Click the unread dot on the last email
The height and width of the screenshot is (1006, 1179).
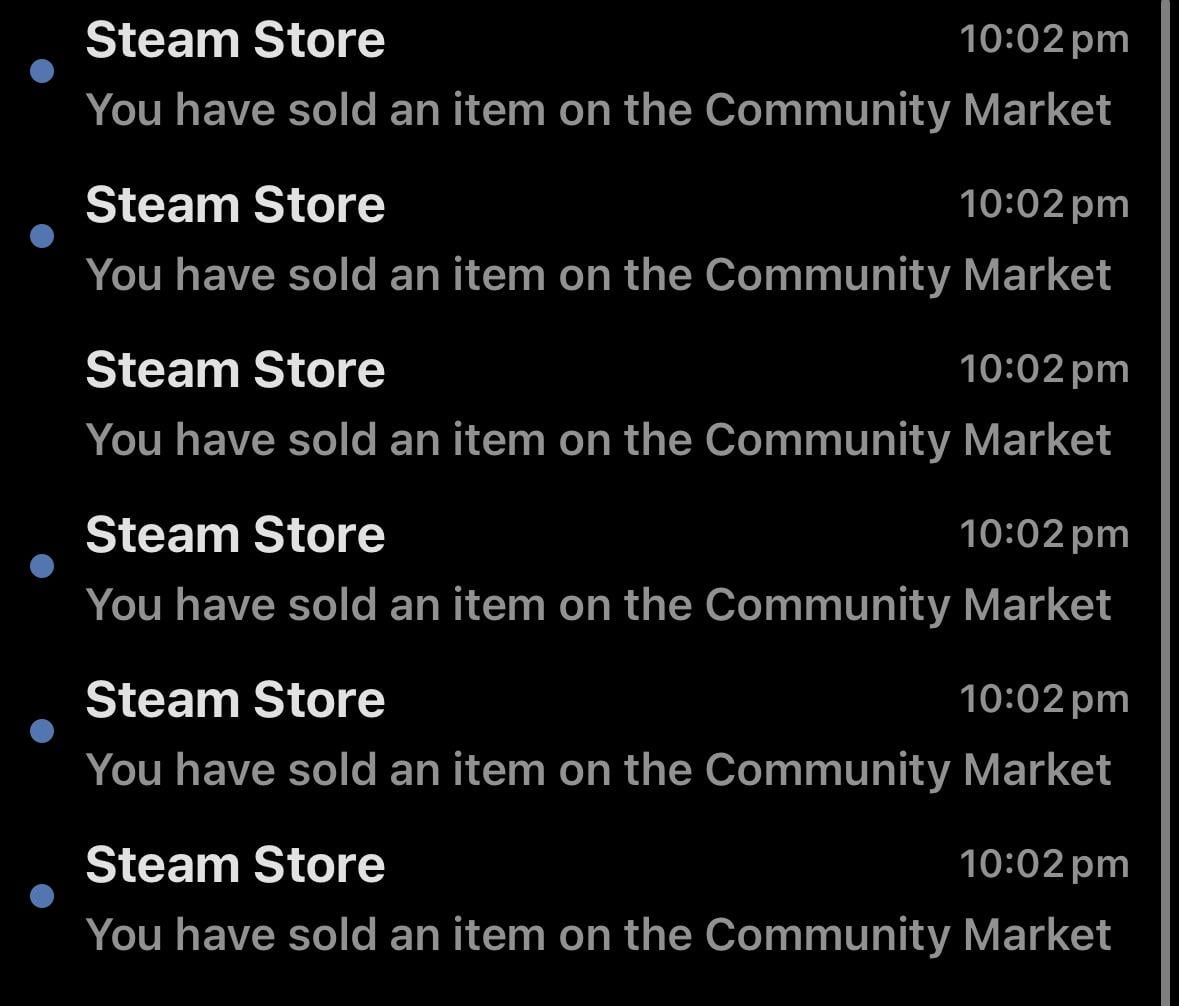(x=42, y=895)
